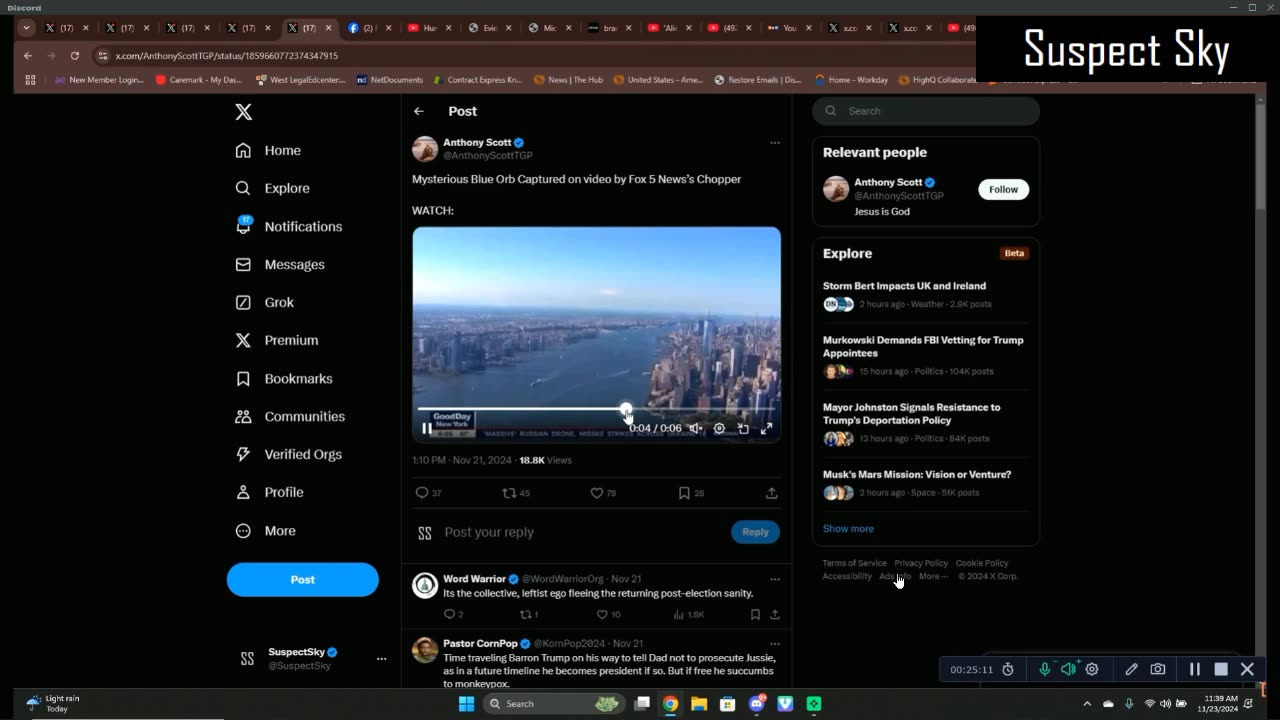
Task: Open Pastor CornPop reply options ellipsis
Action: click(774, 644)
